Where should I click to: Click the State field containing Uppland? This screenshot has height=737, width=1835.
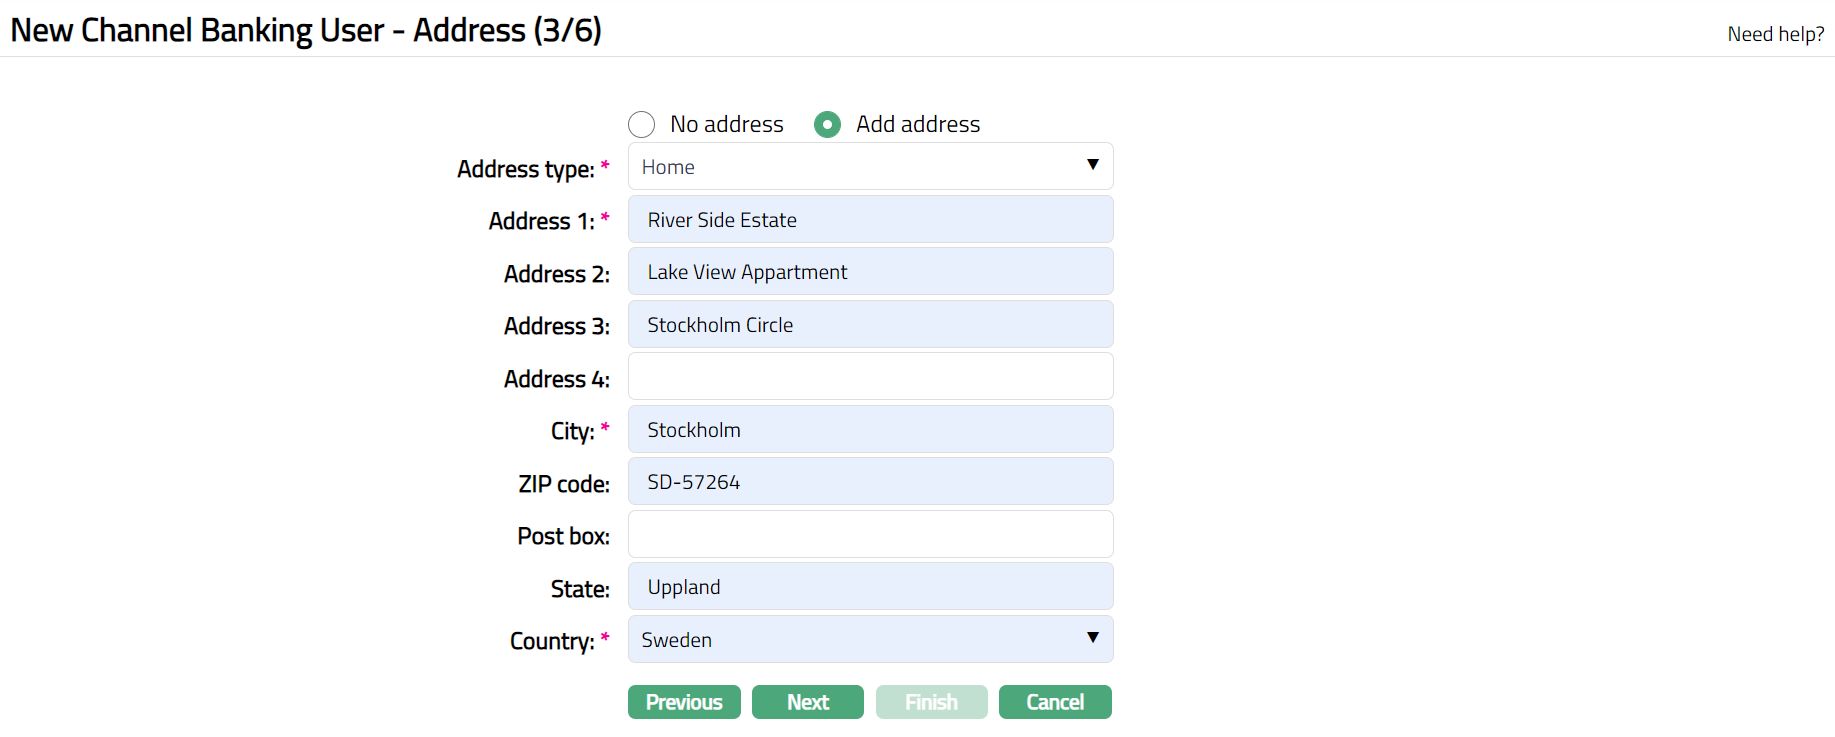pos(870,587)
